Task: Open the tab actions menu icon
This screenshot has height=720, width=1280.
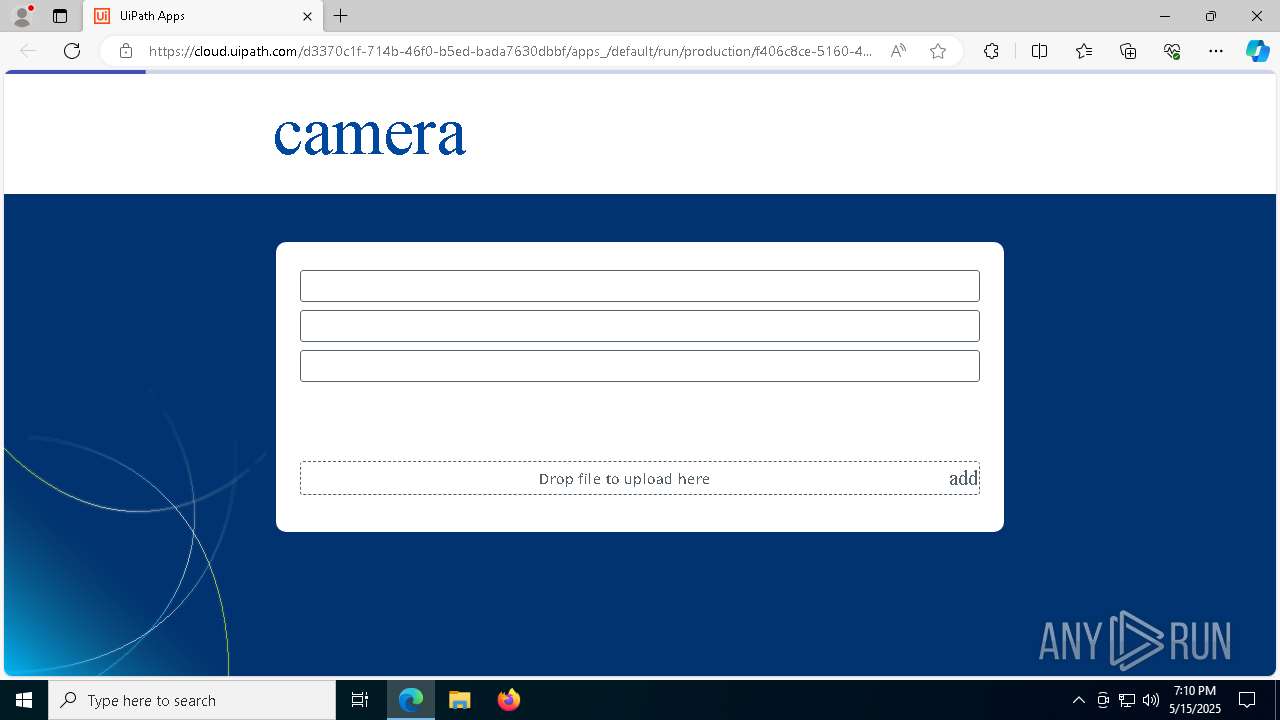Action: point(60,16)
